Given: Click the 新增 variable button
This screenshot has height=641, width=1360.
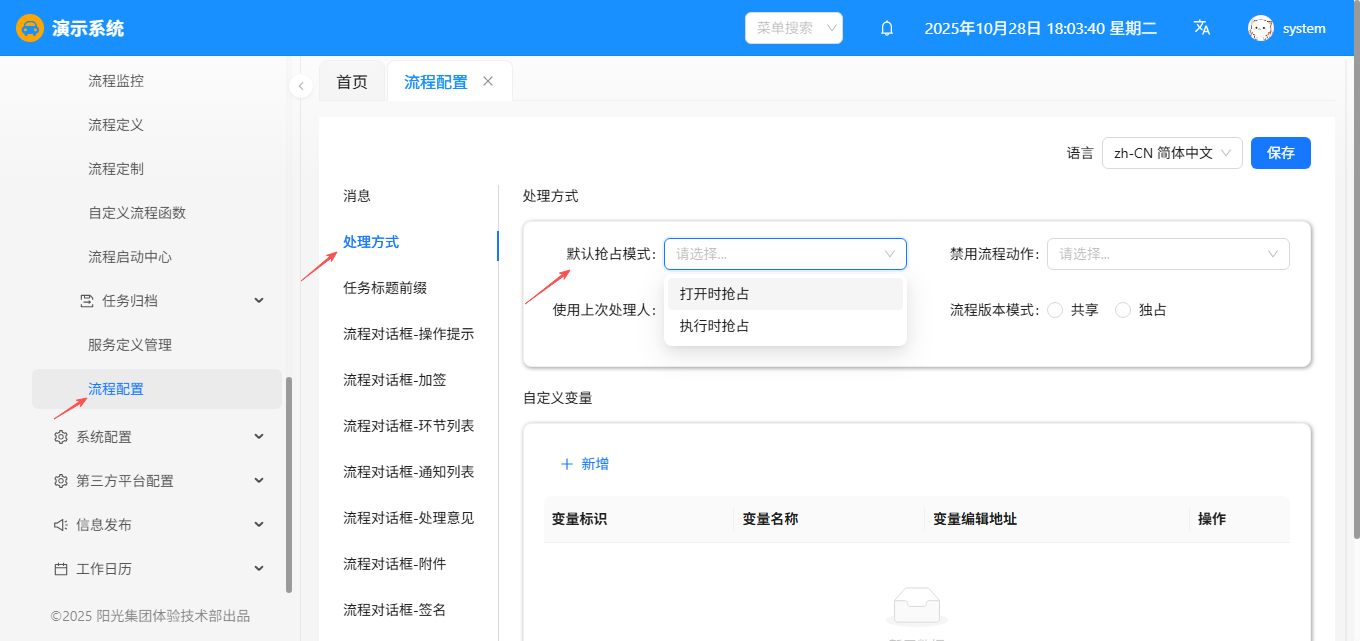Looking at the screenshot, I should coord(585,464).
